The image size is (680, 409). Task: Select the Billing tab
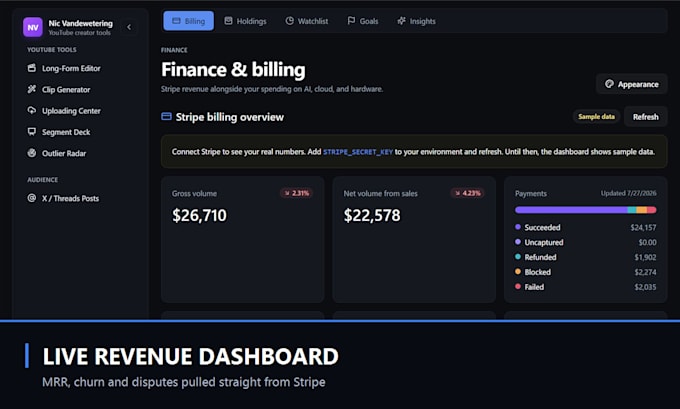coord(189,21)
